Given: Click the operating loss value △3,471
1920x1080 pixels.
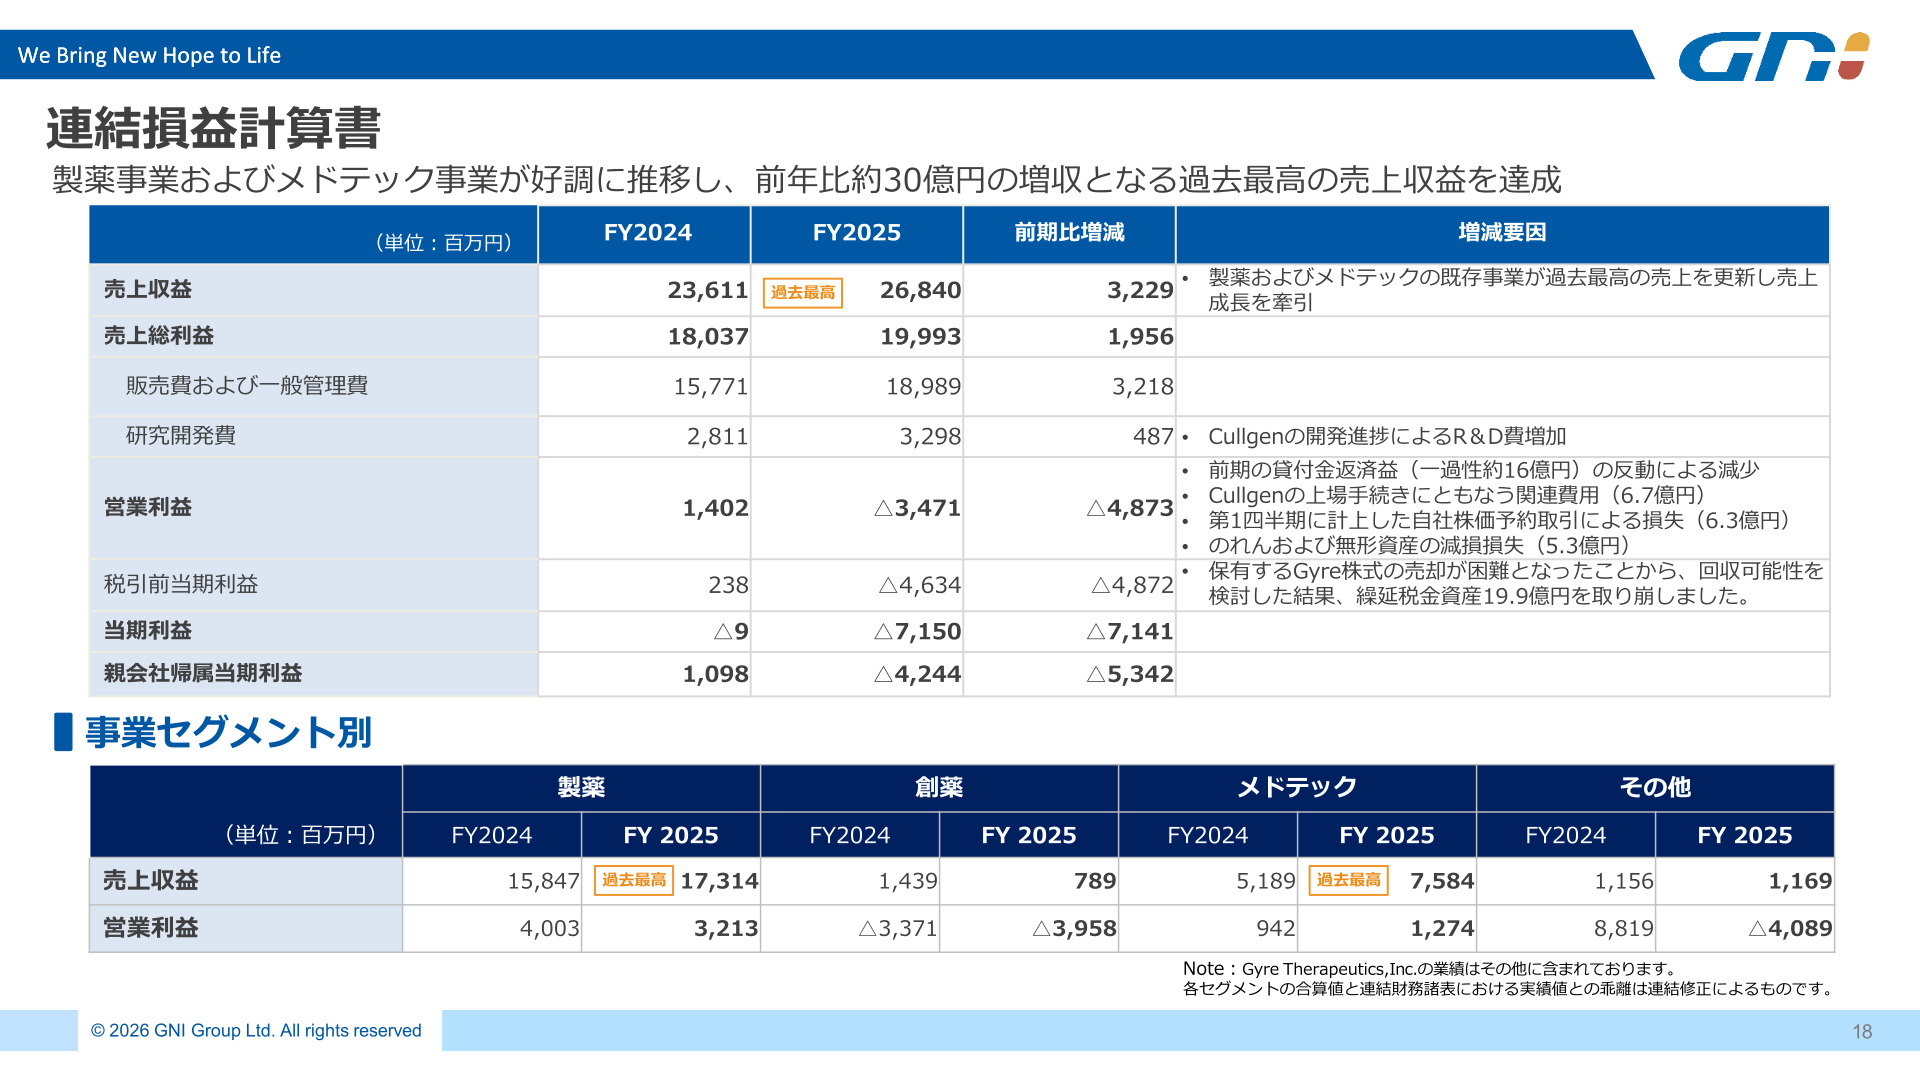Looking at the screenshot, I should (917, 508).
